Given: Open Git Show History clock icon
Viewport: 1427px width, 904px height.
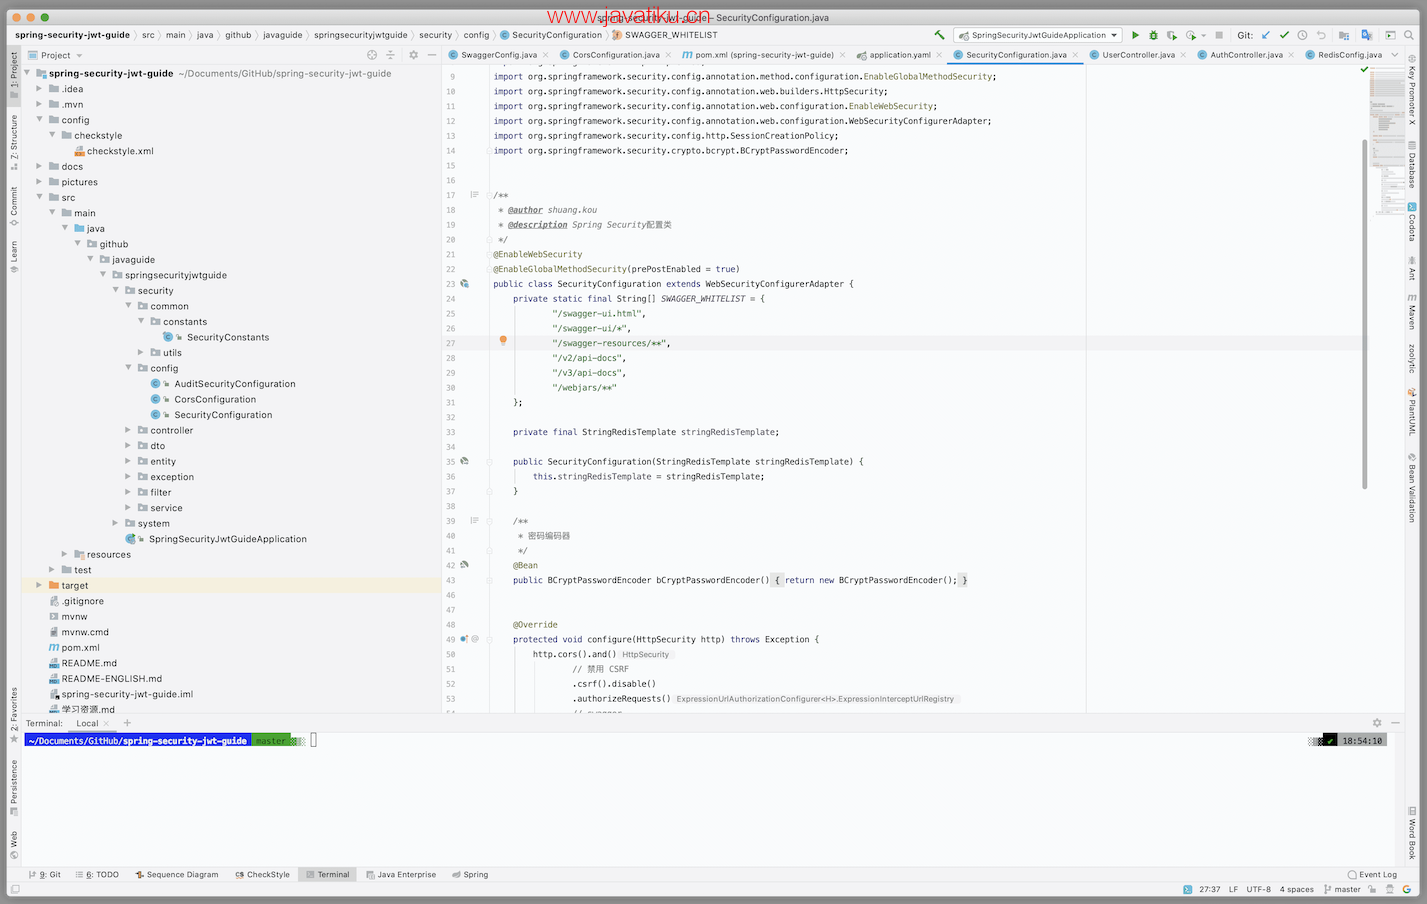Looking at the screenshot, I should pyautogui.click(x=1302, y=35).
